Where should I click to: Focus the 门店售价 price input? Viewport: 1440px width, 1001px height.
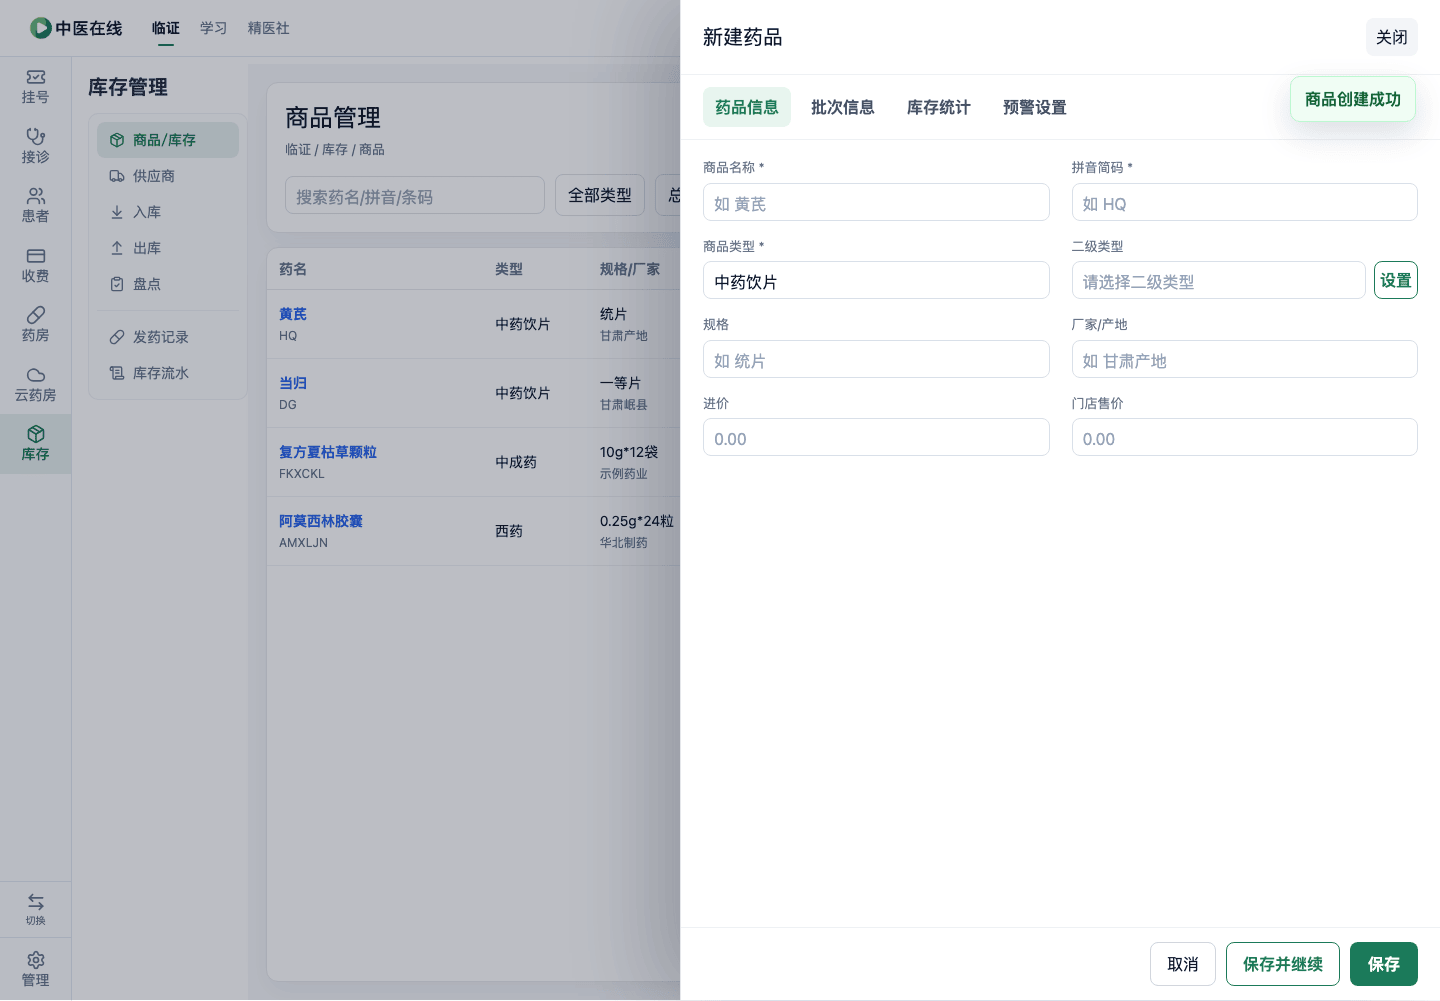coord(1245,438)
